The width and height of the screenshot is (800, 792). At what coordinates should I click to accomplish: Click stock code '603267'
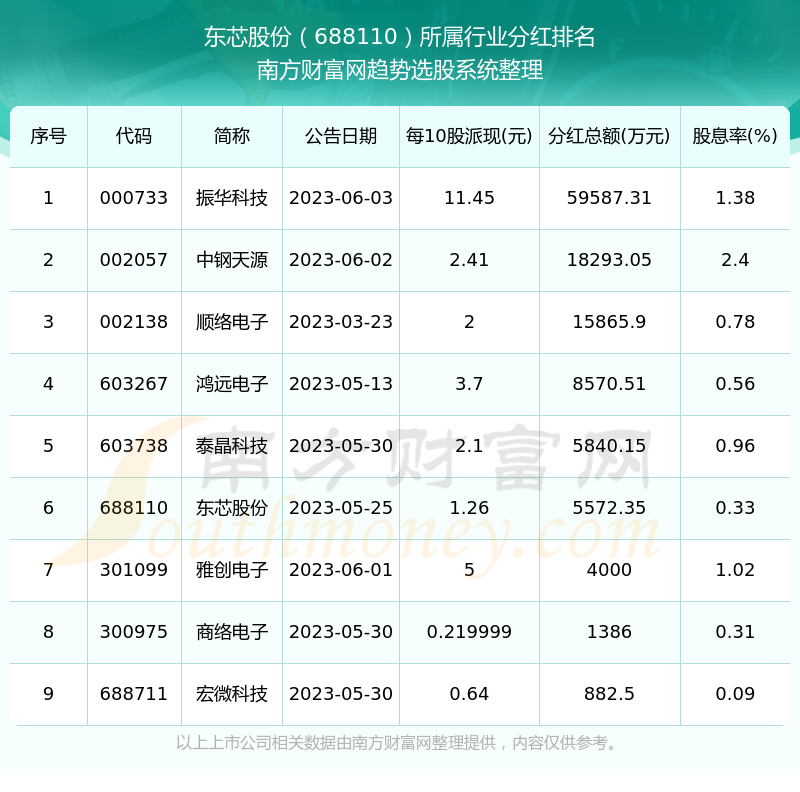click(134, 384)
